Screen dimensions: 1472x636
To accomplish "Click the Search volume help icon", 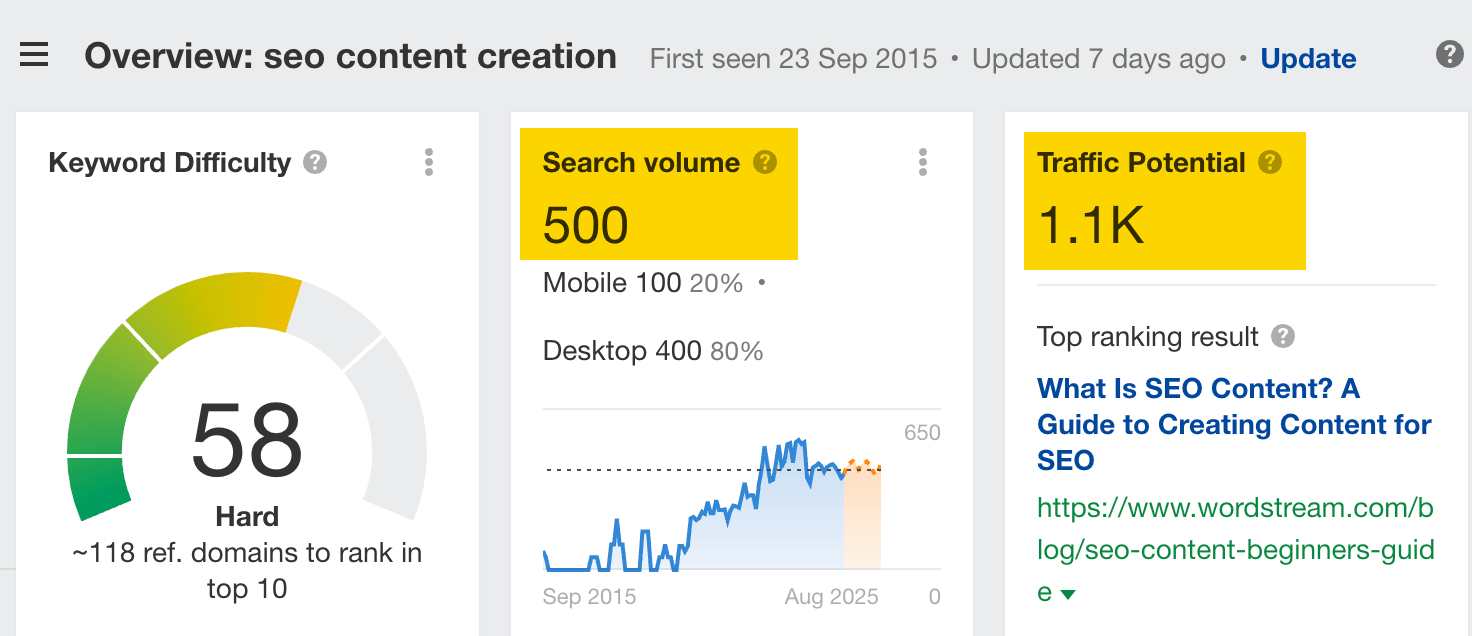I will point(765,162).
